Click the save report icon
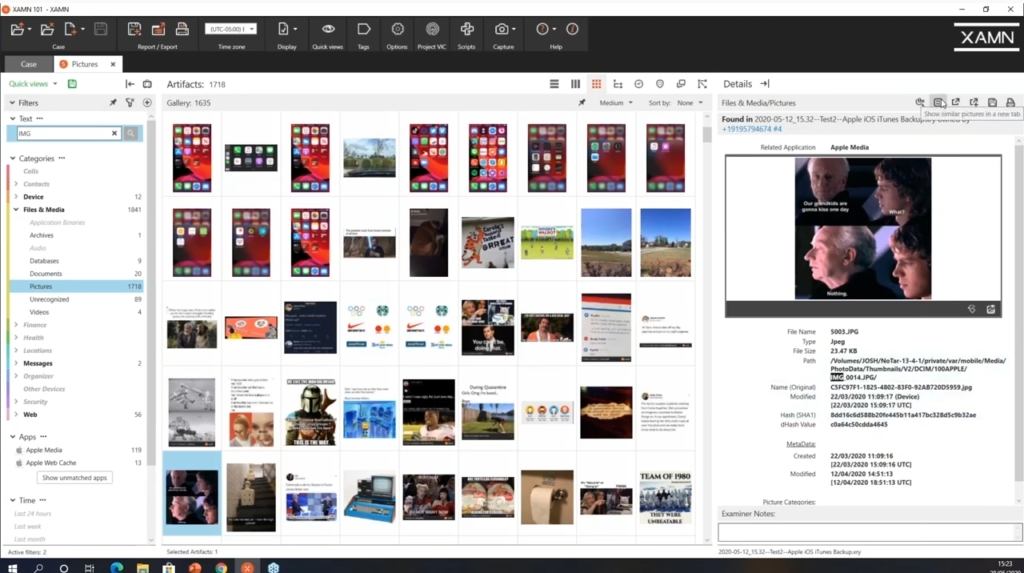The image size is (1024, 573). pyautogui.click(x=134, y=29)
